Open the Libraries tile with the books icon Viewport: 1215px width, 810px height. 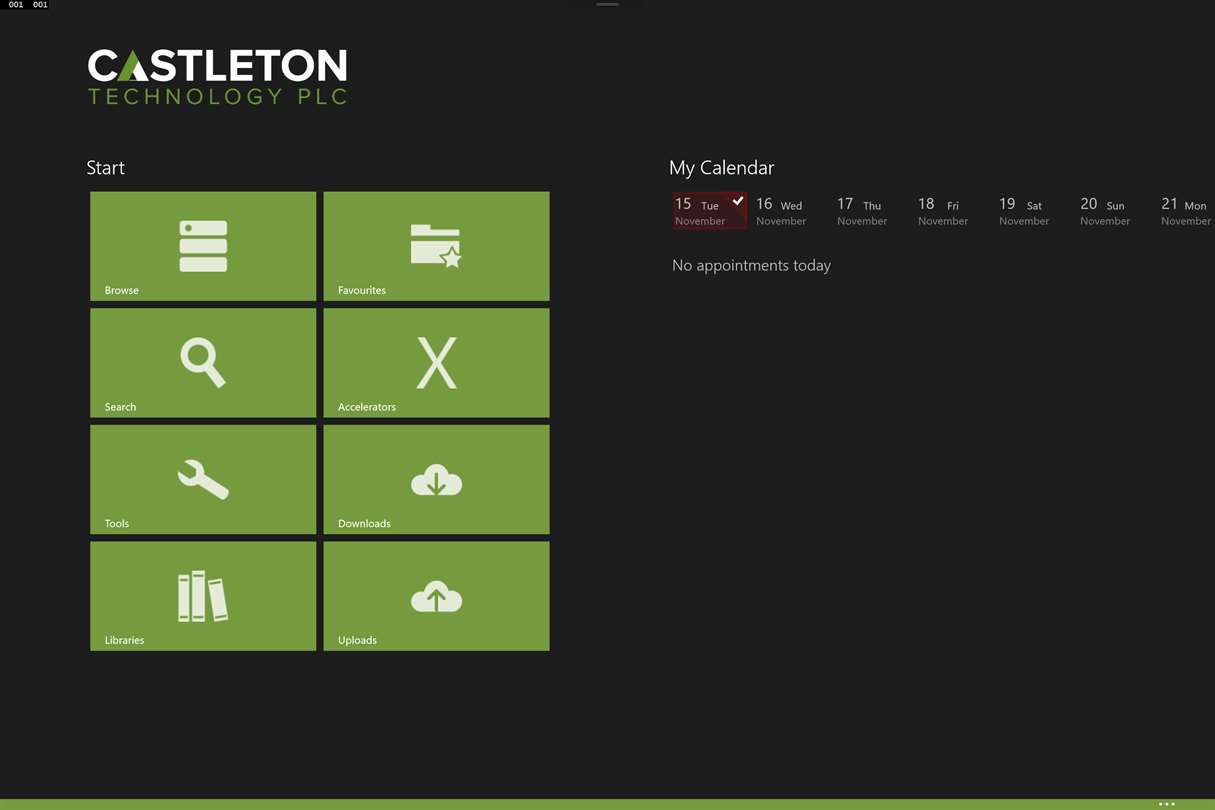(x=203, y=596)
